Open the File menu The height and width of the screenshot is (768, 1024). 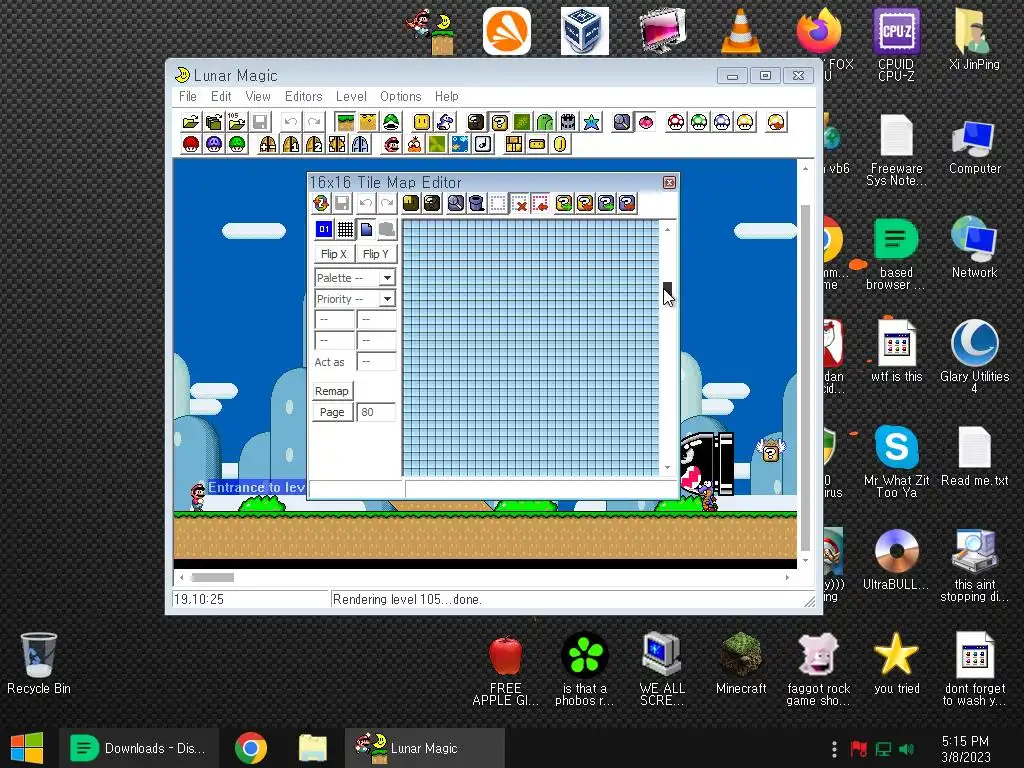(187, 96)
